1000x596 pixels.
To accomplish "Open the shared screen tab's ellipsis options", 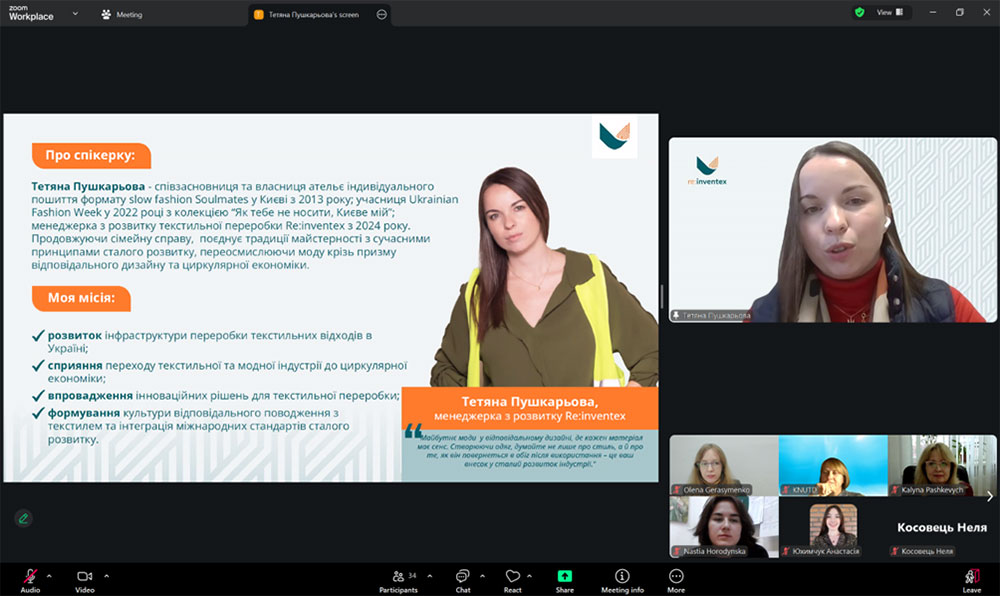I will click(x=381, y=15).
